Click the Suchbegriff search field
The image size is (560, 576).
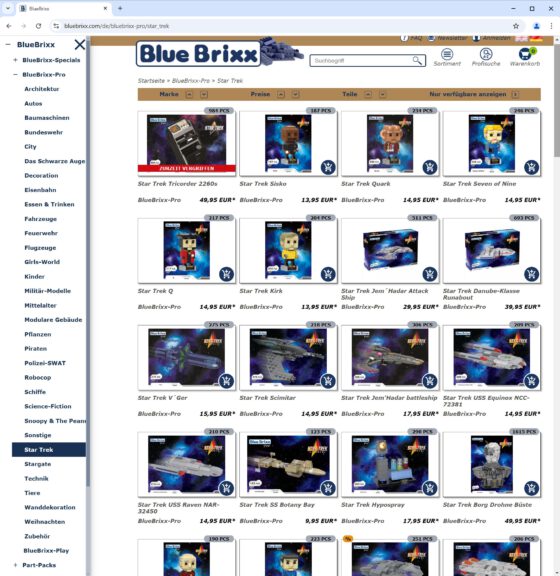[362, 61]
